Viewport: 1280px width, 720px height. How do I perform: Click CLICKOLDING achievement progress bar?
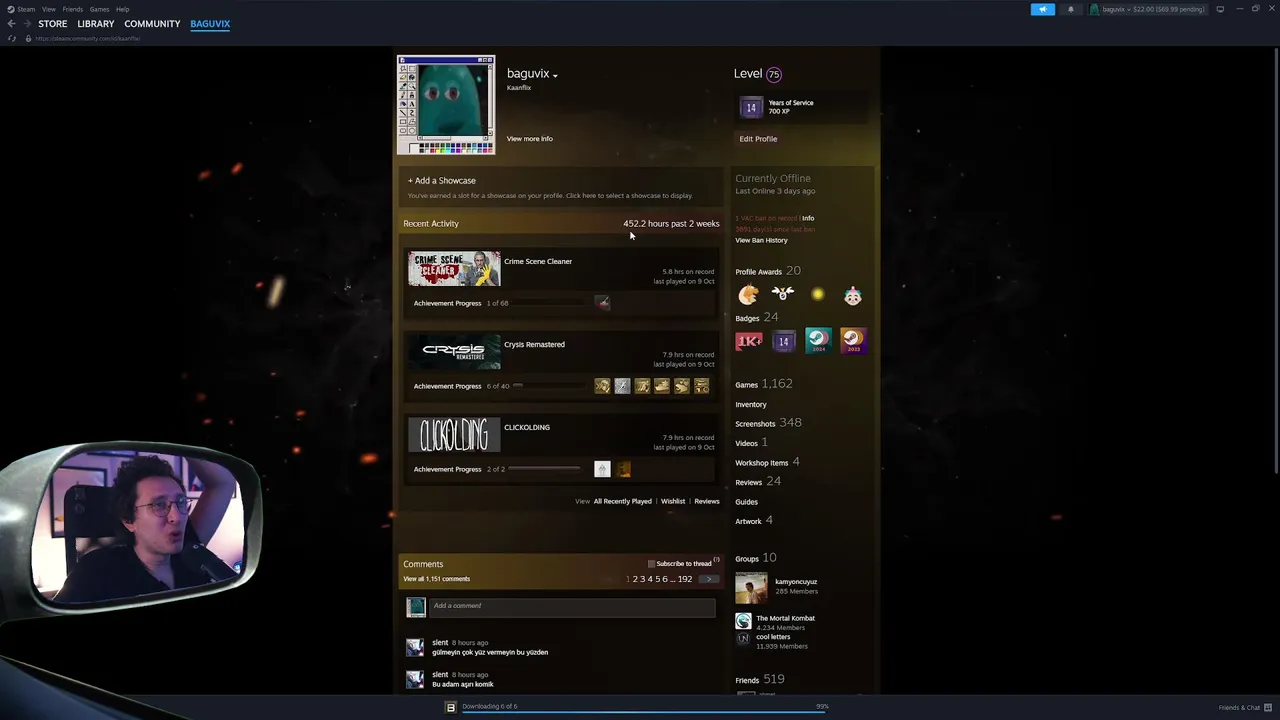coord(545,469)
